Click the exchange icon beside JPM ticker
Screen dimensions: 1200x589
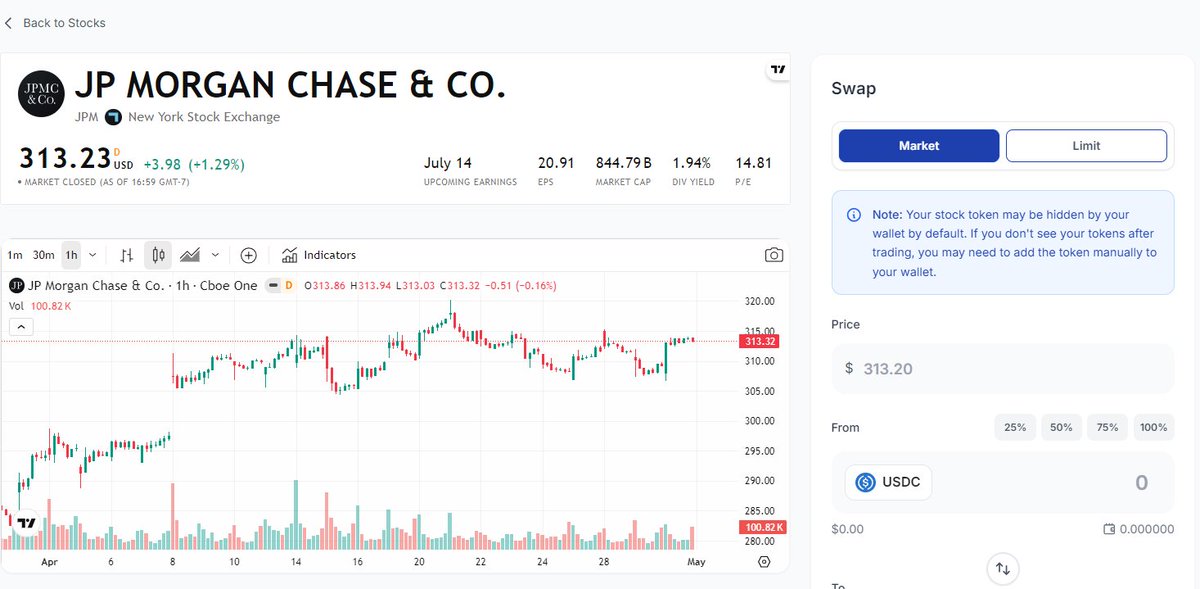[113, 117]
